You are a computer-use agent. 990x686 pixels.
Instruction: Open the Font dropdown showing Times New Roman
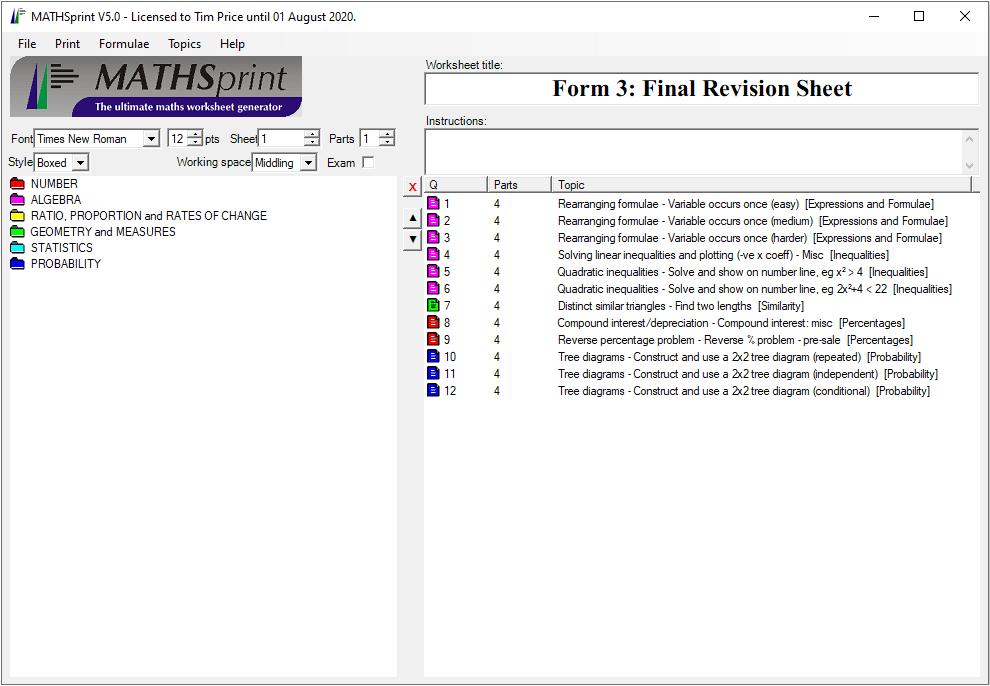tap(151, 139)
